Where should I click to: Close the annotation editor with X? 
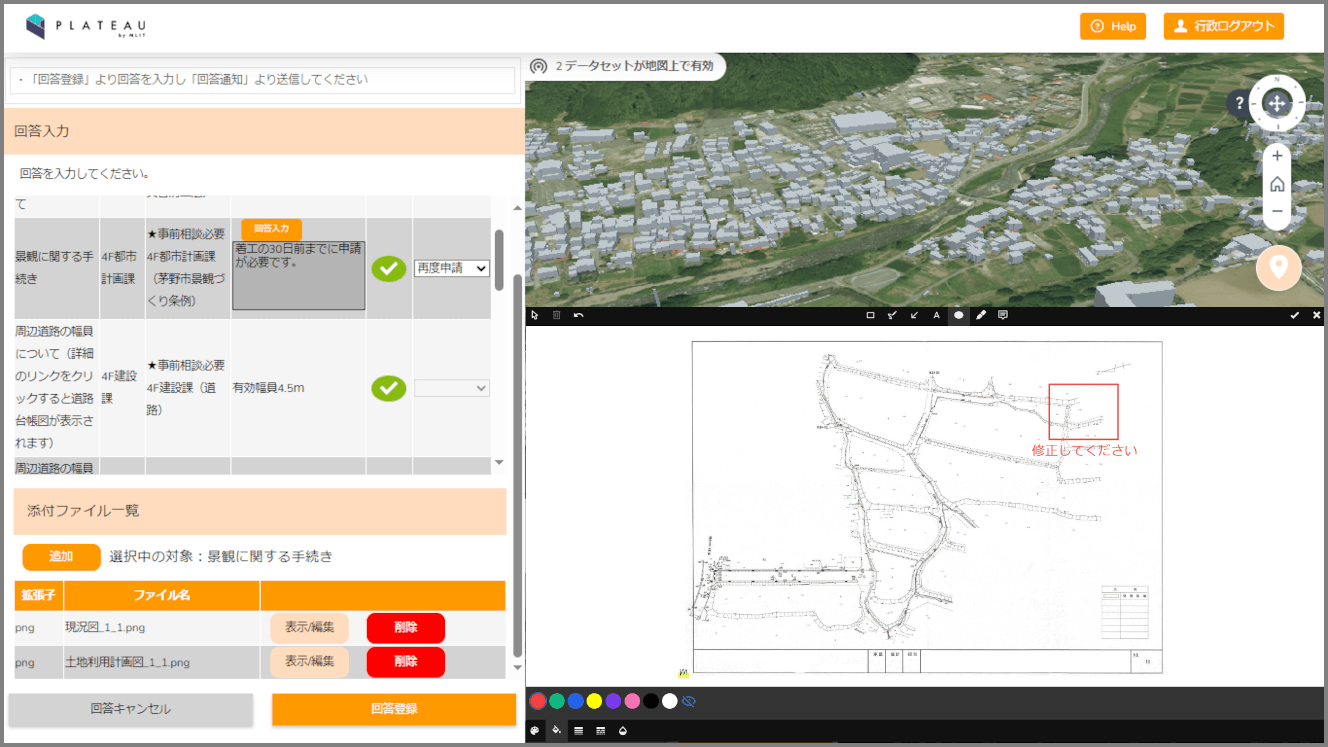1316,315
